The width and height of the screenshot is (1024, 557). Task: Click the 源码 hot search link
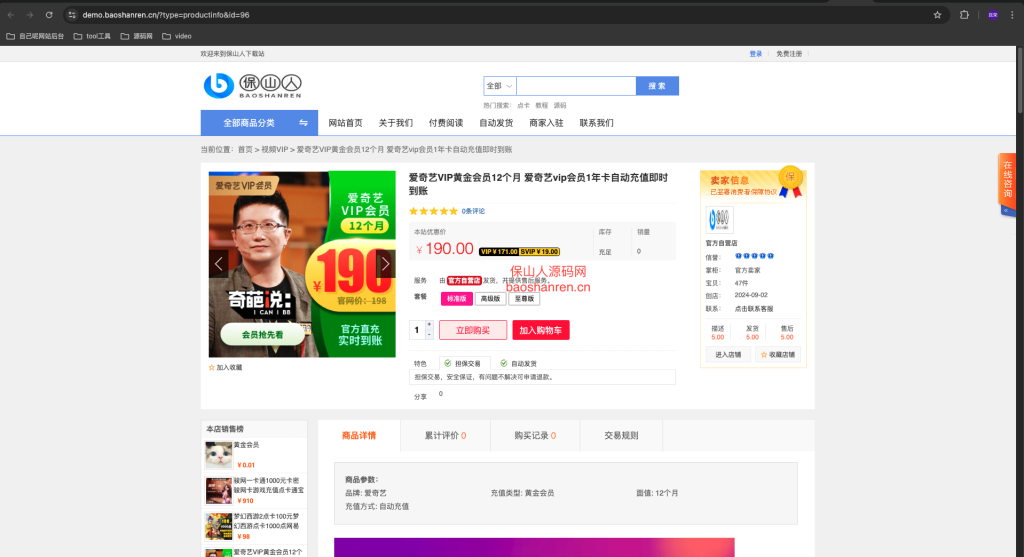[560, 105]
